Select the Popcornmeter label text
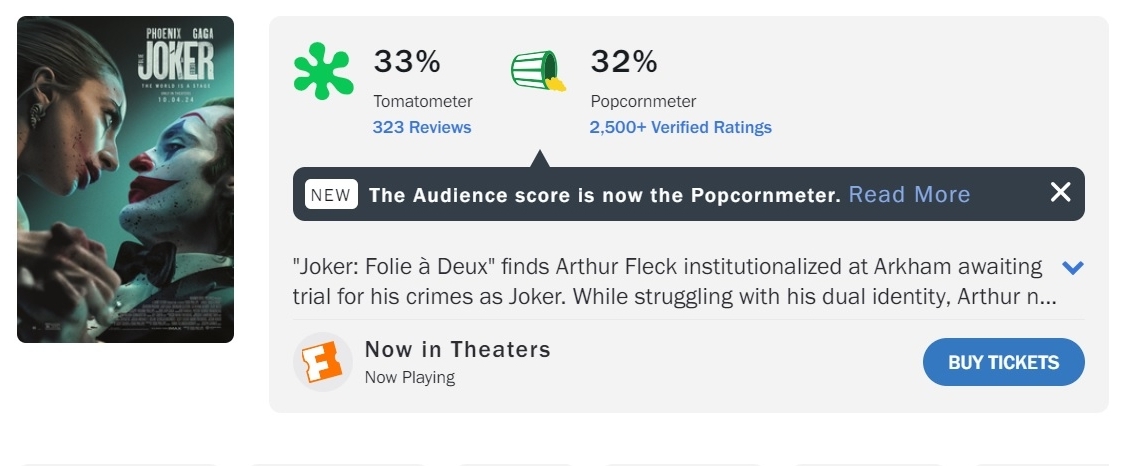 [643, 101]
